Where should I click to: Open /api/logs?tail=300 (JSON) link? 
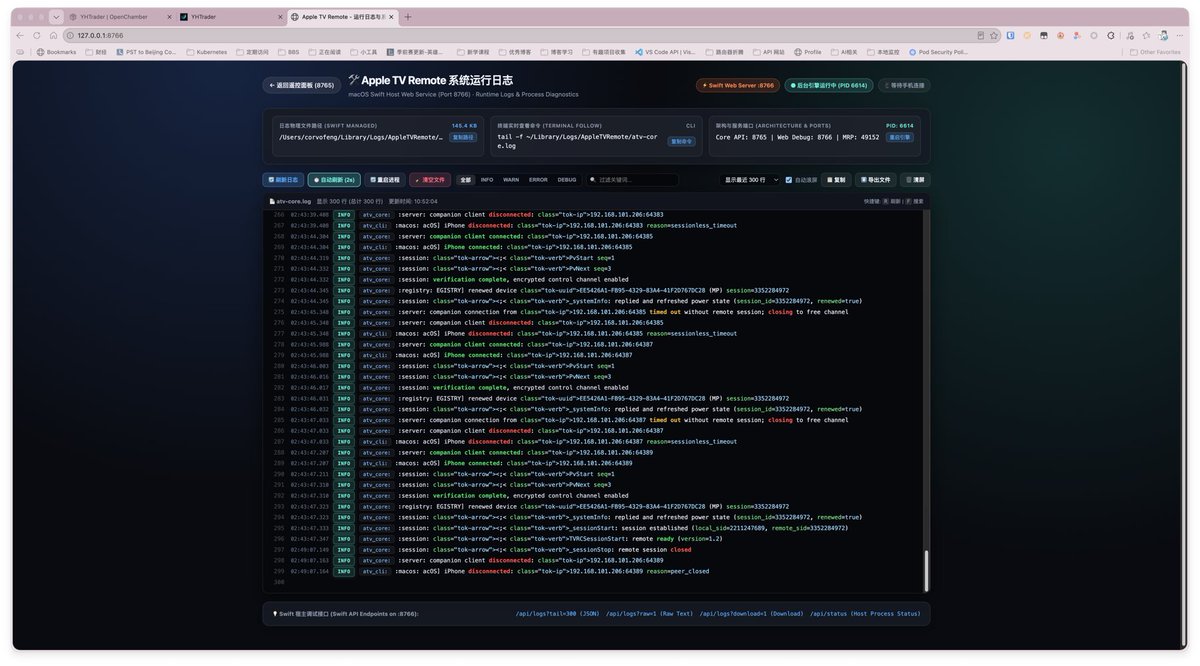[557, 614]
